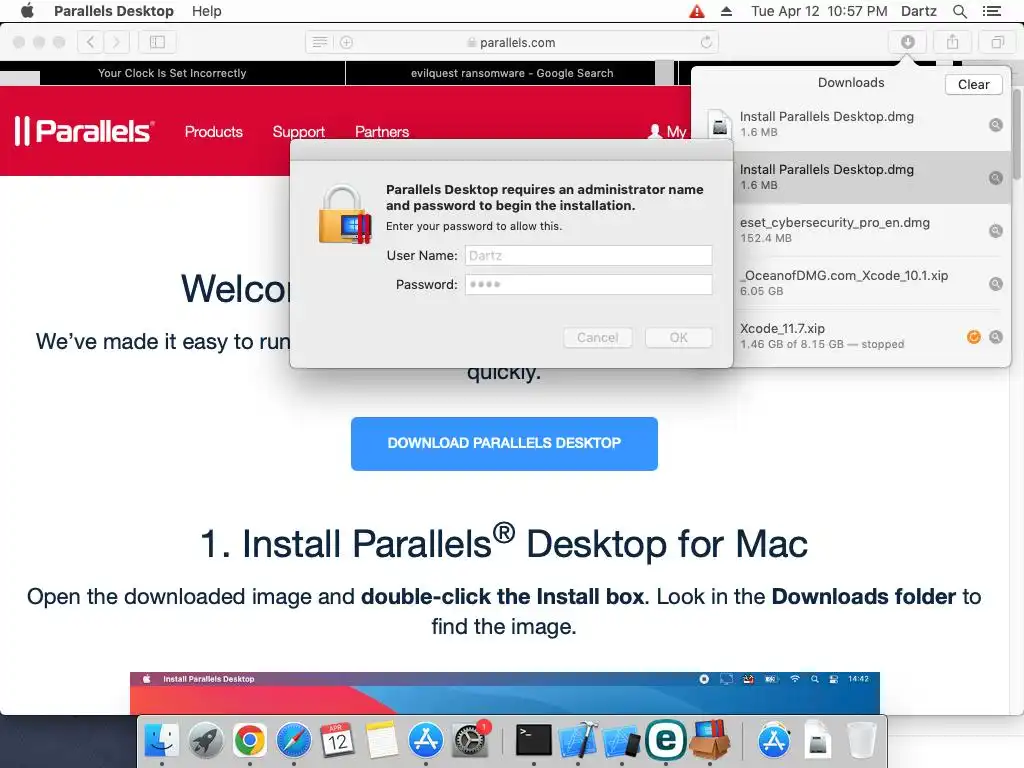
Task: Open Xcode from the Dock
Action: [x=577, y=741]
